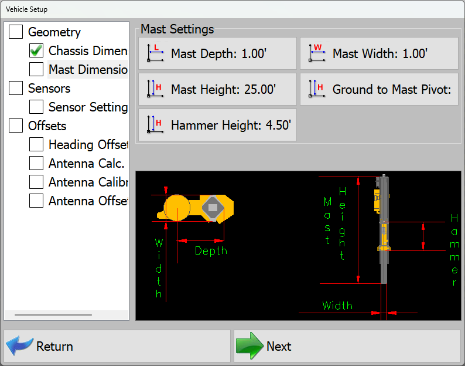The image size is (465, 366).
Task: Check the Antenna Offset checkbox
Action: [36, 201]
